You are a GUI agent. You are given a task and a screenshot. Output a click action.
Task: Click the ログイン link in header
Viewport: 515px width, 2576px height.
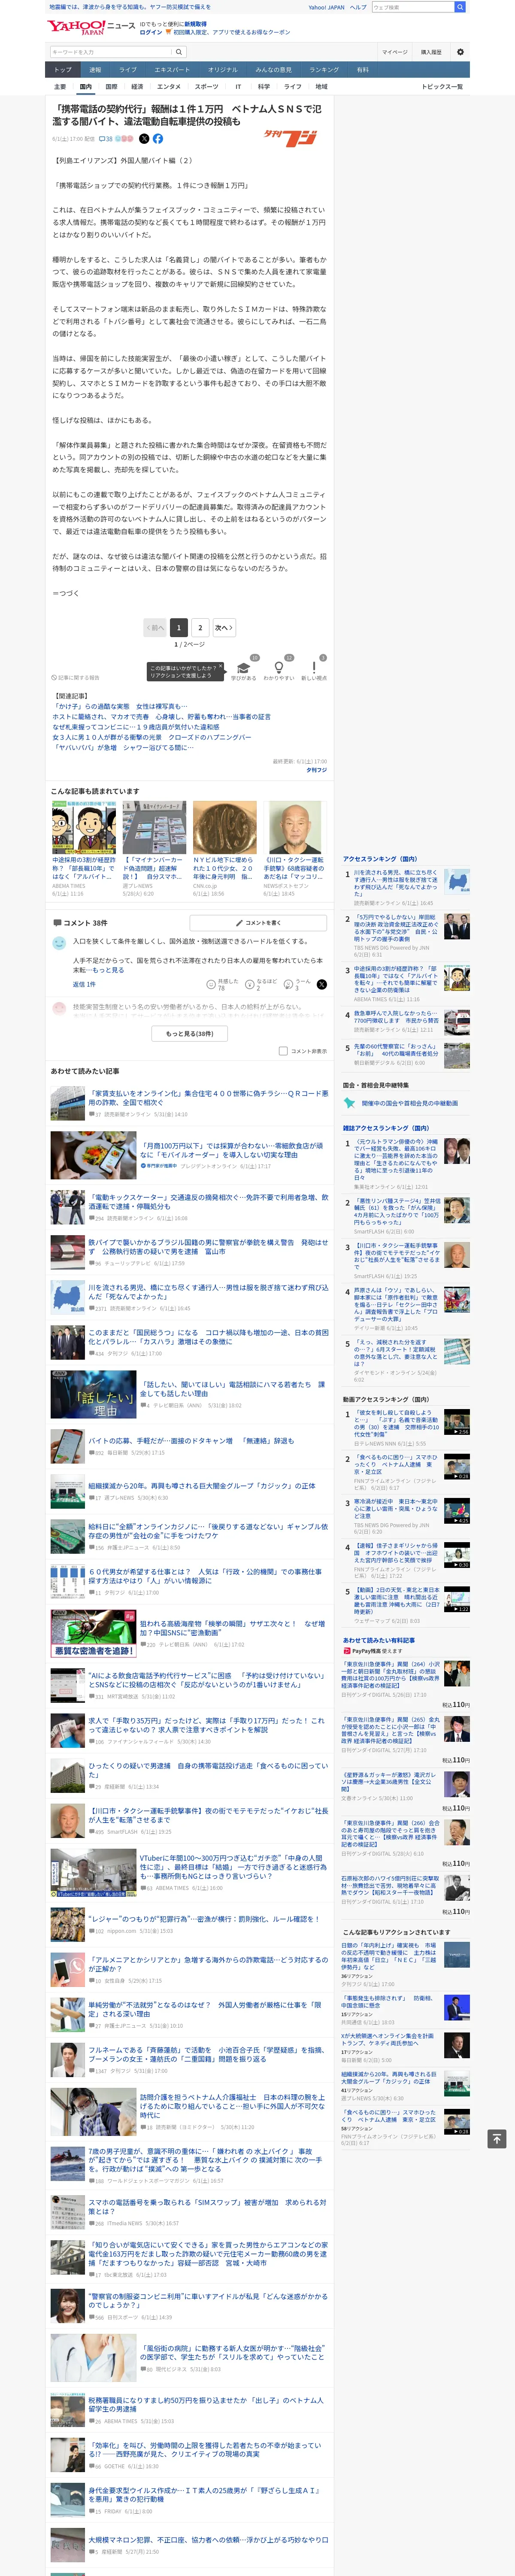pyautogui.click(x=151, y=32)
